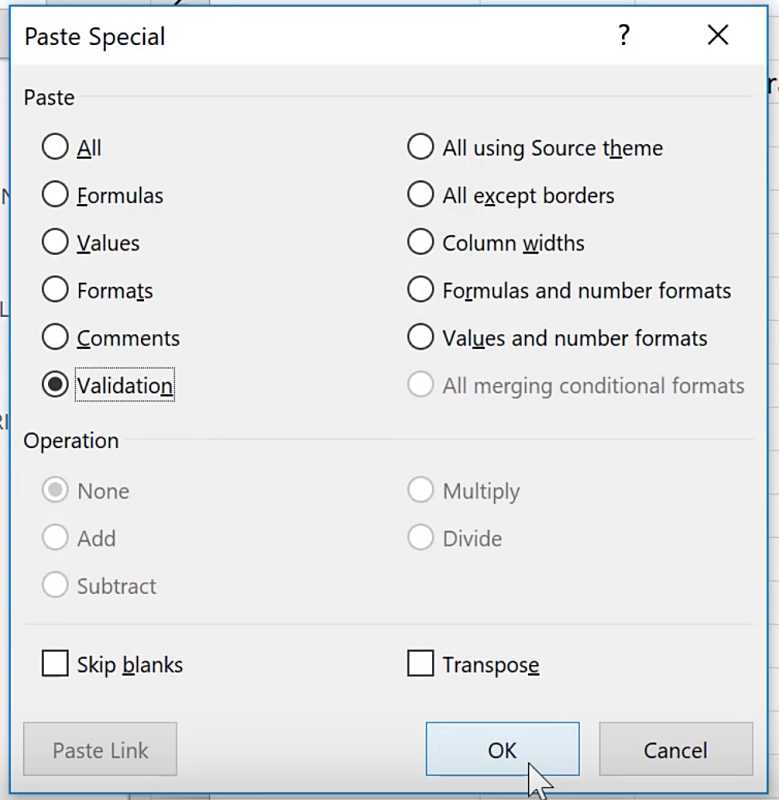Tick the Transpose checkbox
779x800 pixels.
coord(420,664)
